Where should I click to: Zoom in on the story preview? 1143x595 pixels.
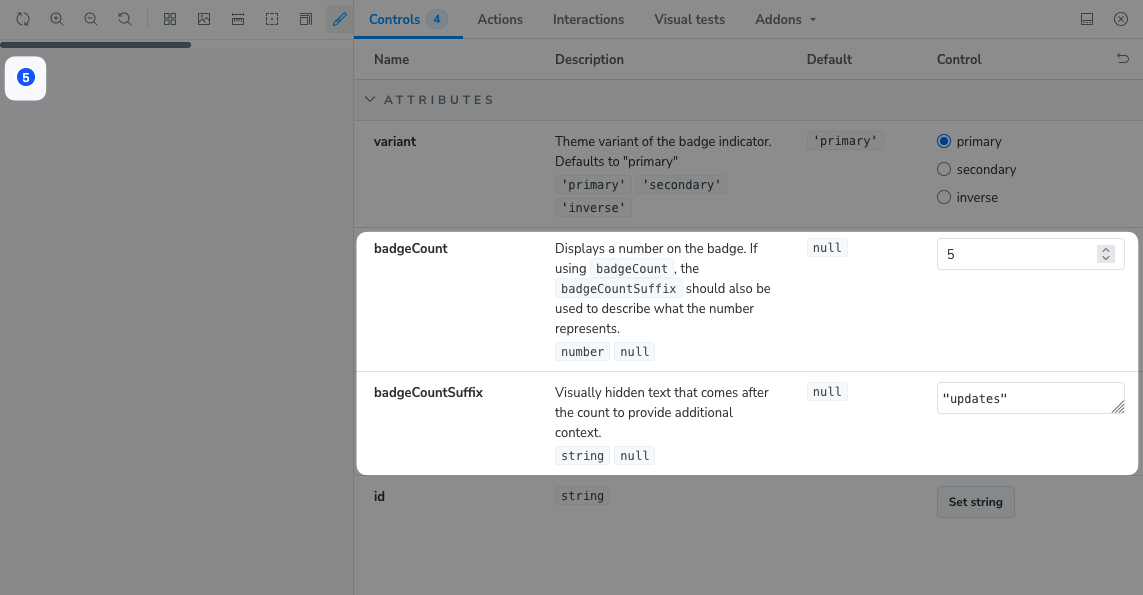pos(57,19)
